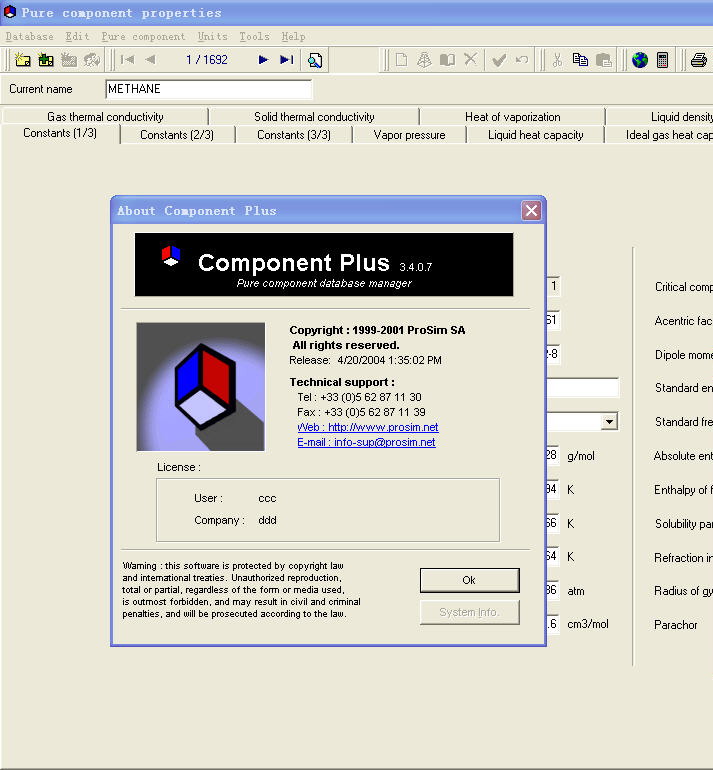The height and width of the screenshot is (770, 713).
Task: Click the Release 4/20/2004 1:35:02 PM text
Action: 365,360
